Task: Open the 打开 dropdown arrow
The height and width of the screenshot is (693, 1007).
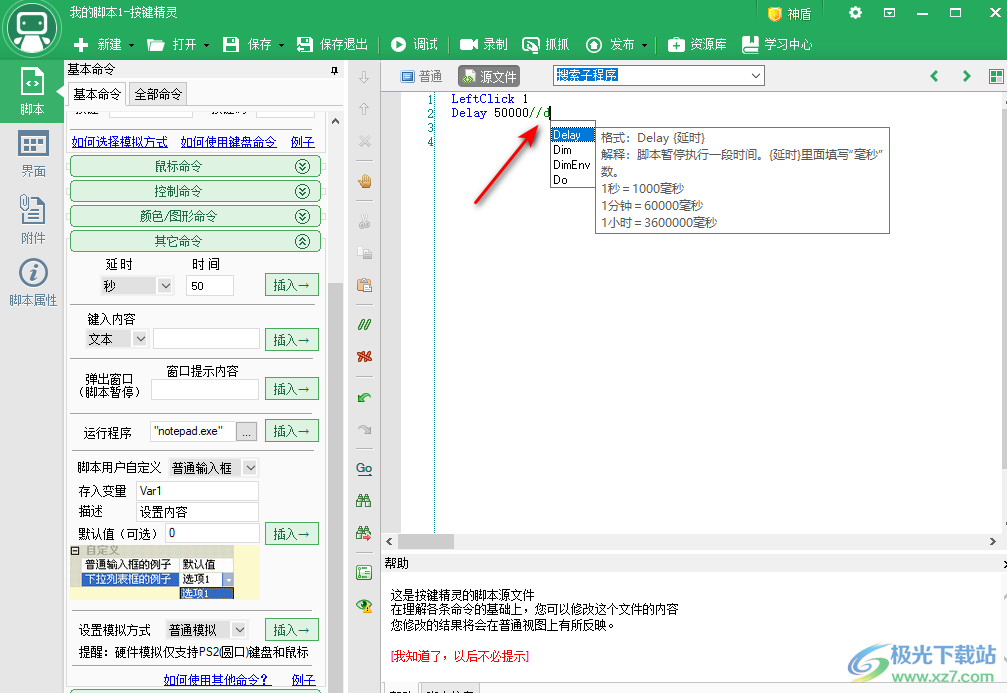Action: (206, 46)
